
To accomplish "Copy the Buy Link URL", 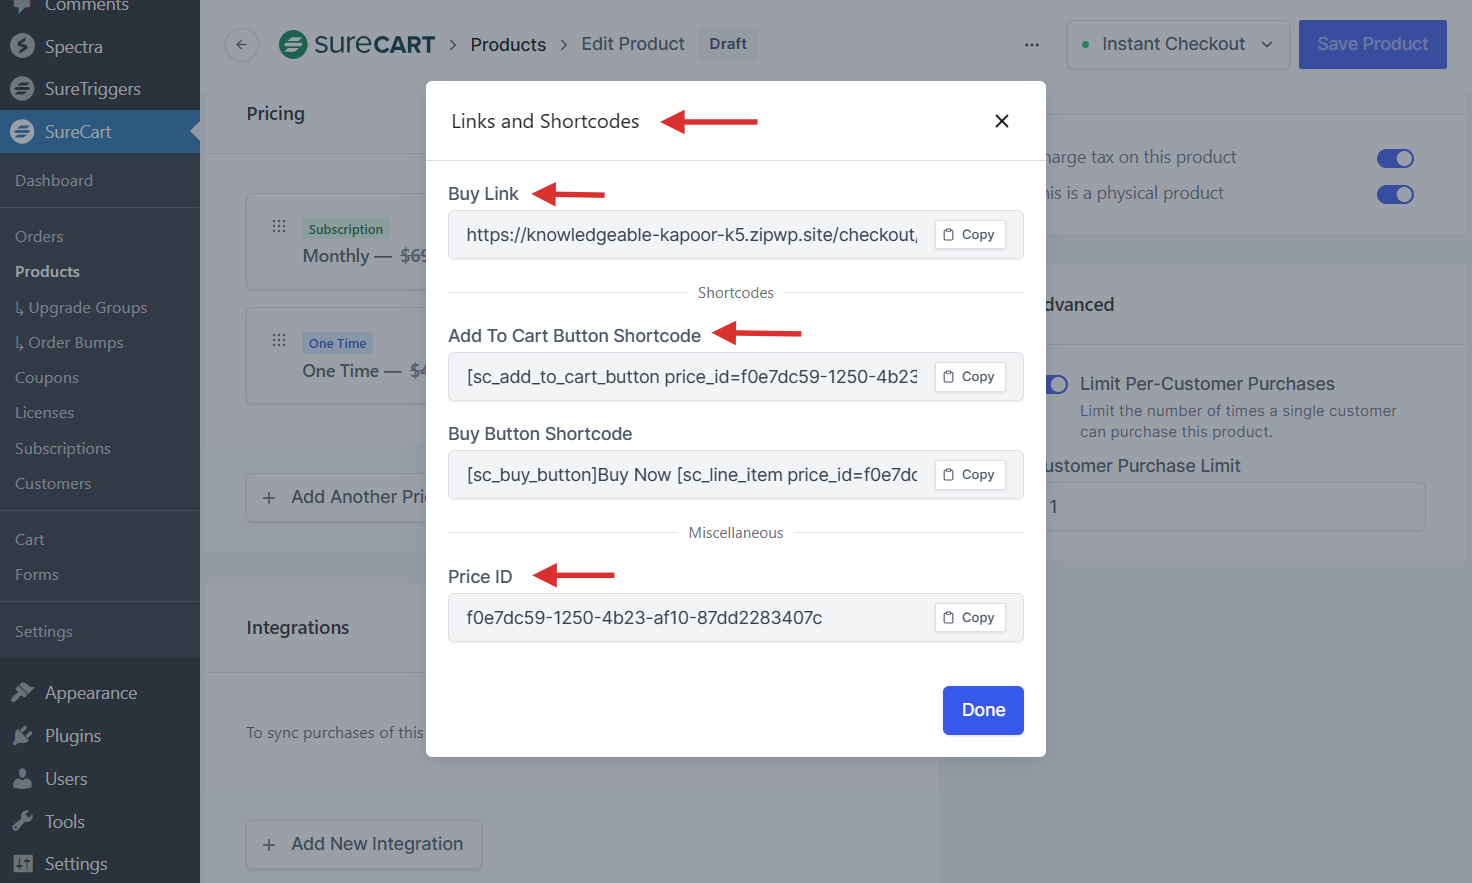I will coord(969,235).
